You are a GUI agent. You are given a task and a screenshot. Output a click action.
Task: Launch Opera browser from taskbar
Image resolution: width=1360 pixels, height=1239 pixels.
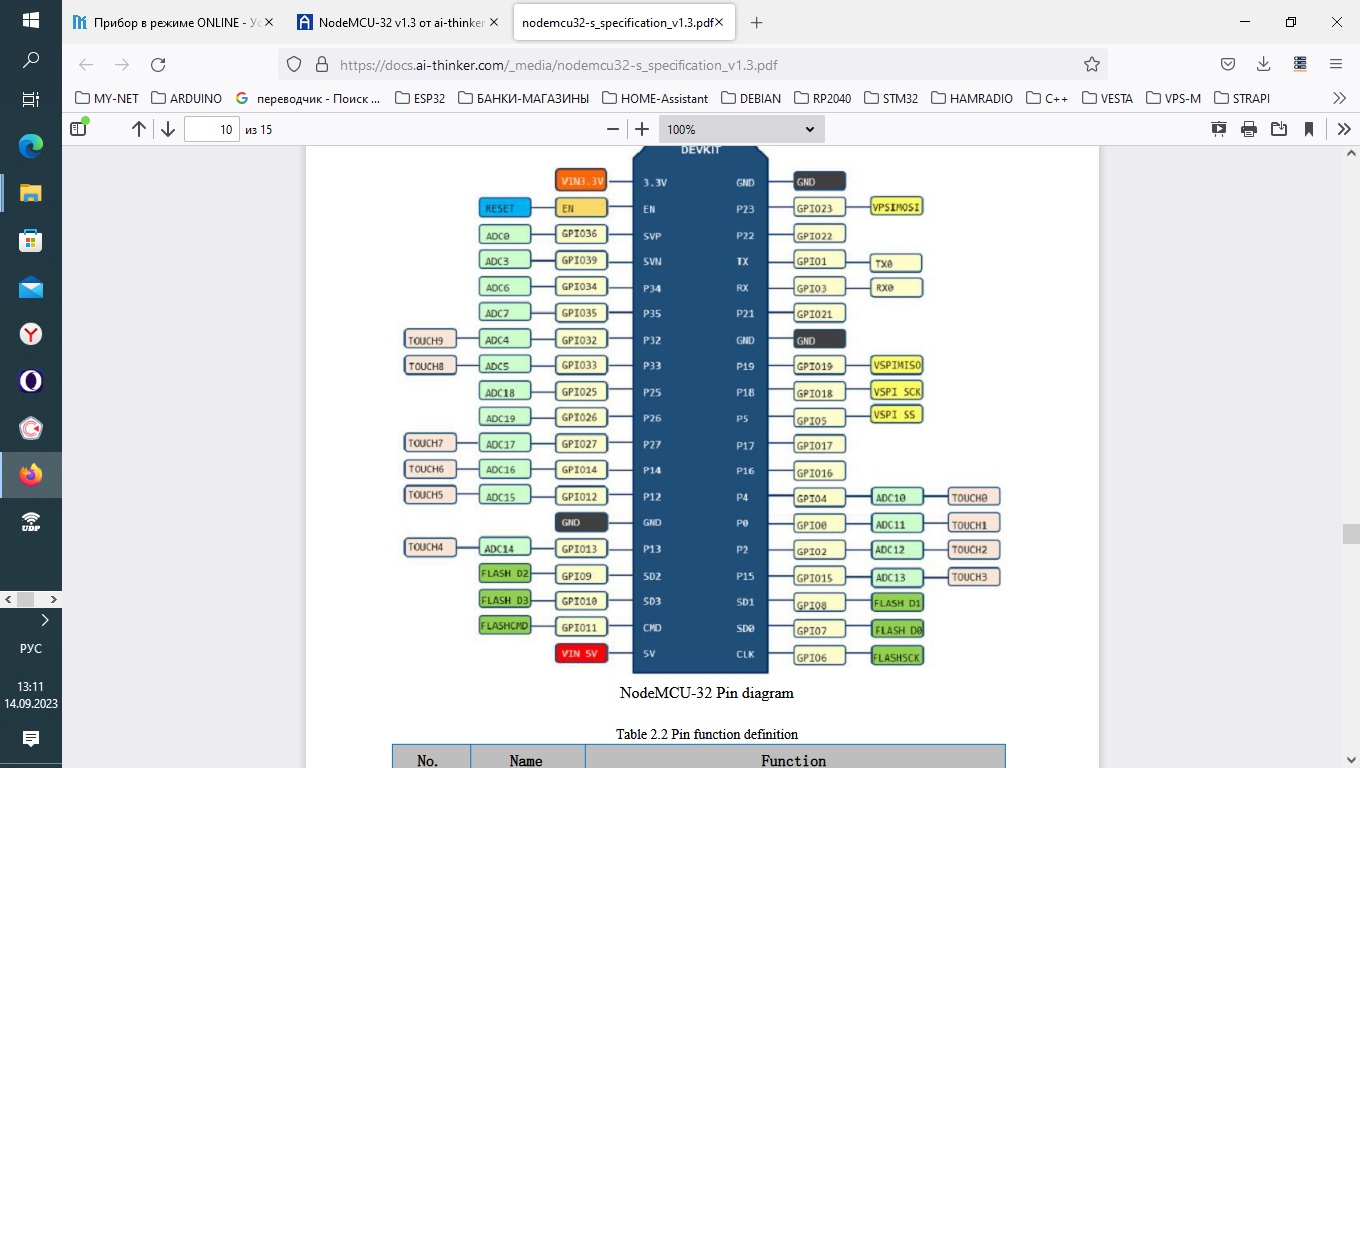[31, 381]
